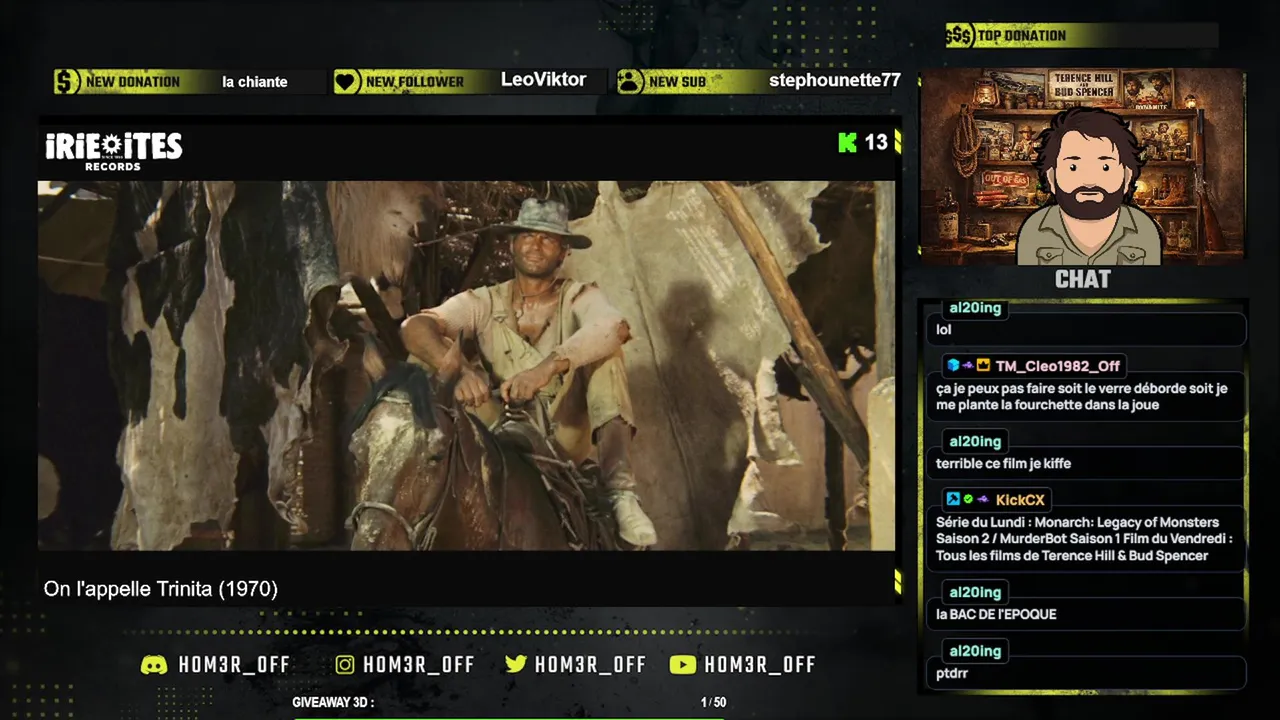Click the Discord icon
This screenshot has height=720, width=1280.
point(154,665)
